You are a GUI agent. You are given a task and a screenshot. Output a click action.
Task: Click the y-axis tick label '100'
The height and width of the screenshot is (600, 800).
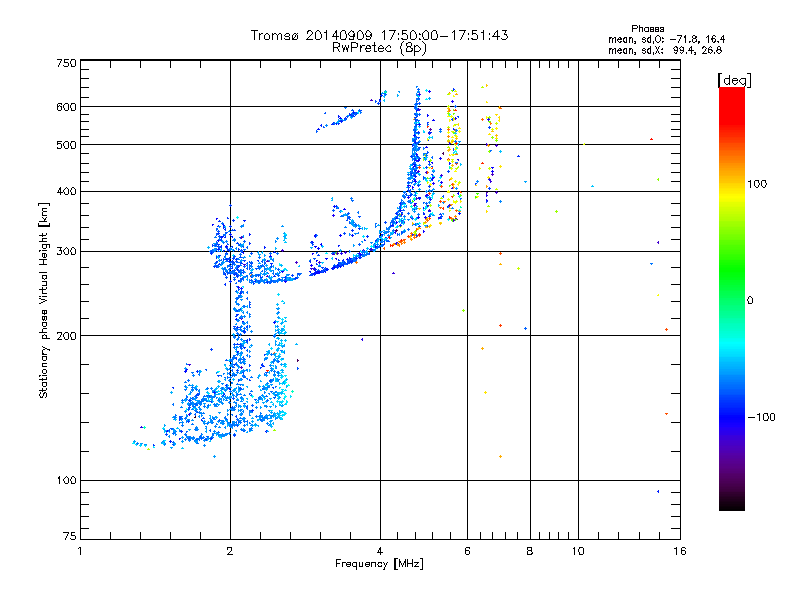(66, 480)
